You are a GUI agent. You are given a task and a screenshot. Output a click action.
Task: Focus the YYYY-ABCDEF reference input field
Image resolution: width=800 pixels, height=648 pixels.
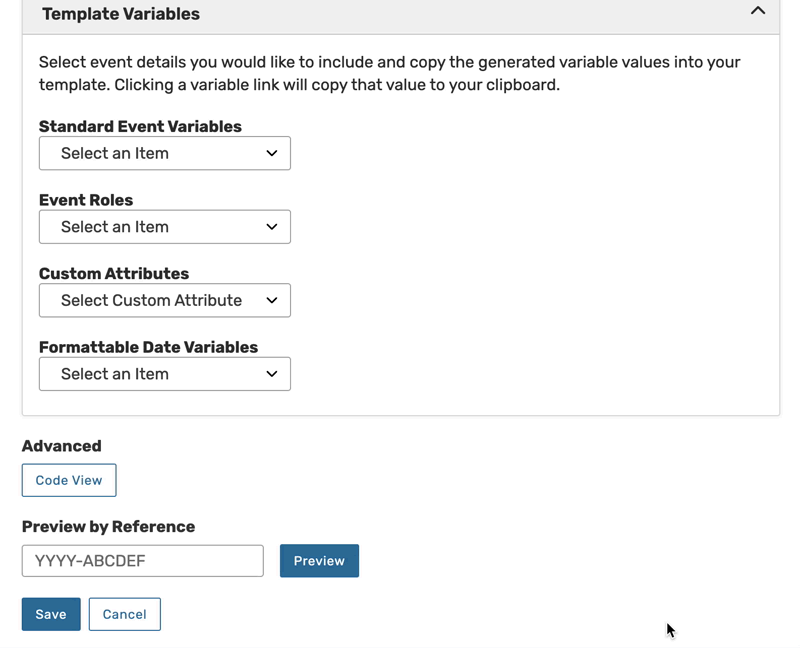(142, 561)
